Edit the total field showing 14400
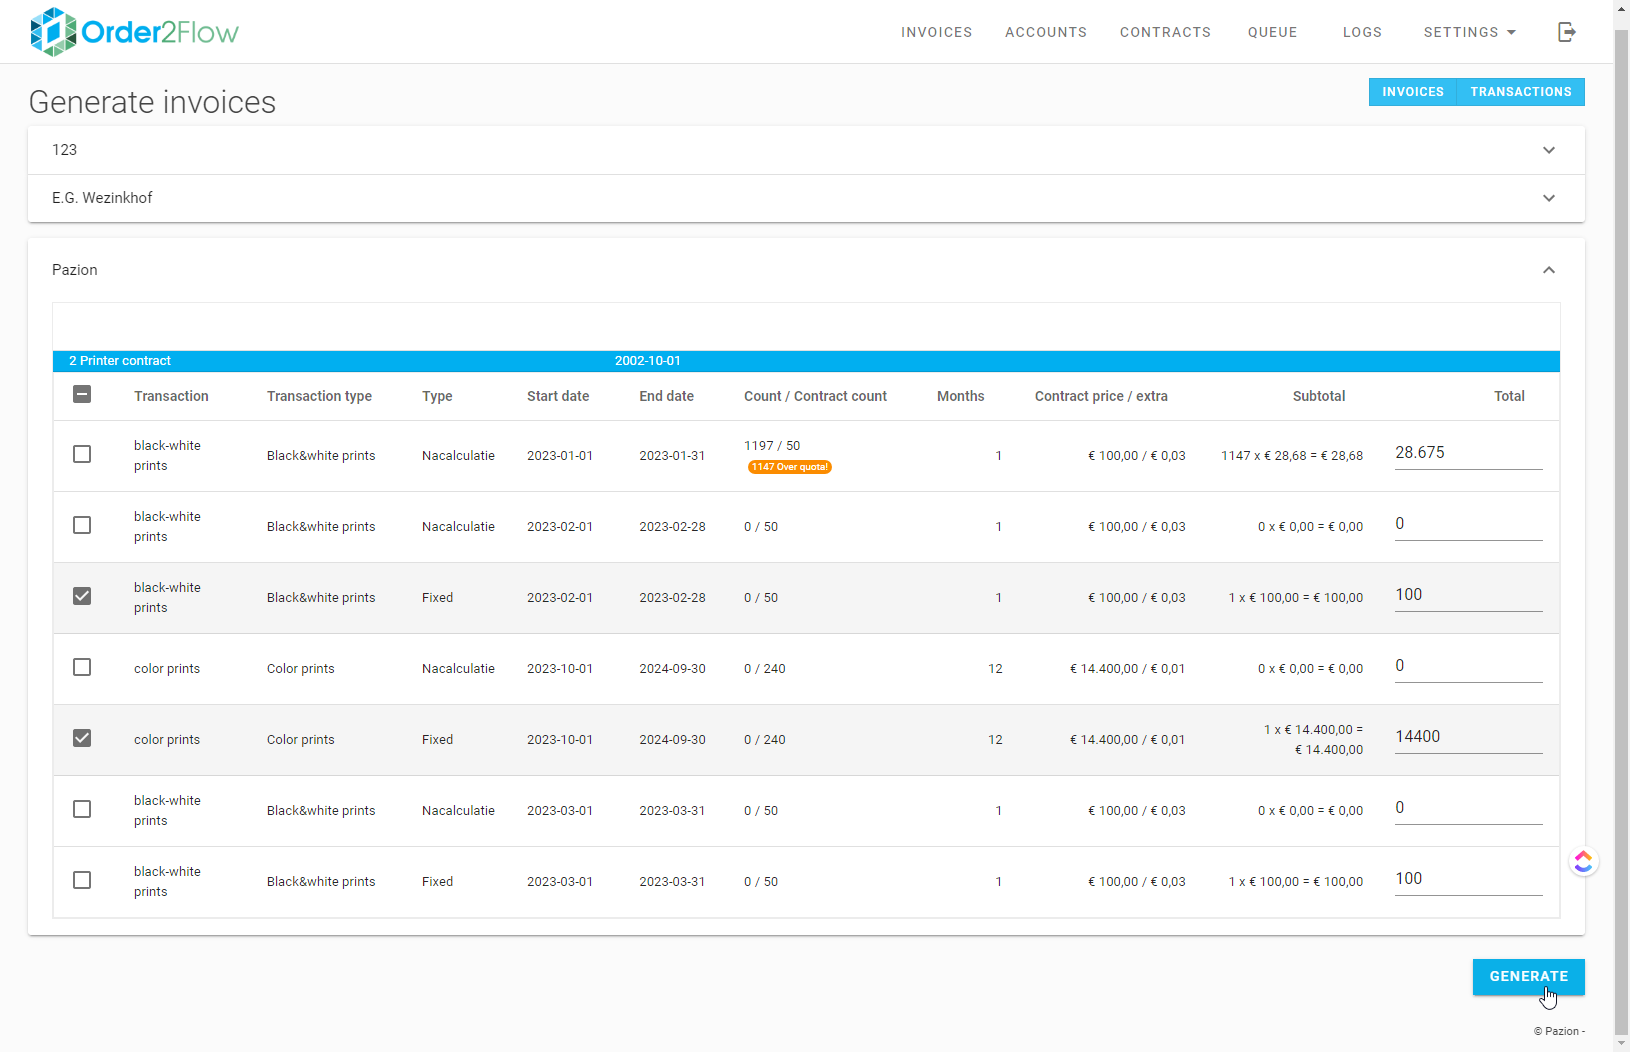This screenshot has height=1052, width=1630. [1468, 737]
